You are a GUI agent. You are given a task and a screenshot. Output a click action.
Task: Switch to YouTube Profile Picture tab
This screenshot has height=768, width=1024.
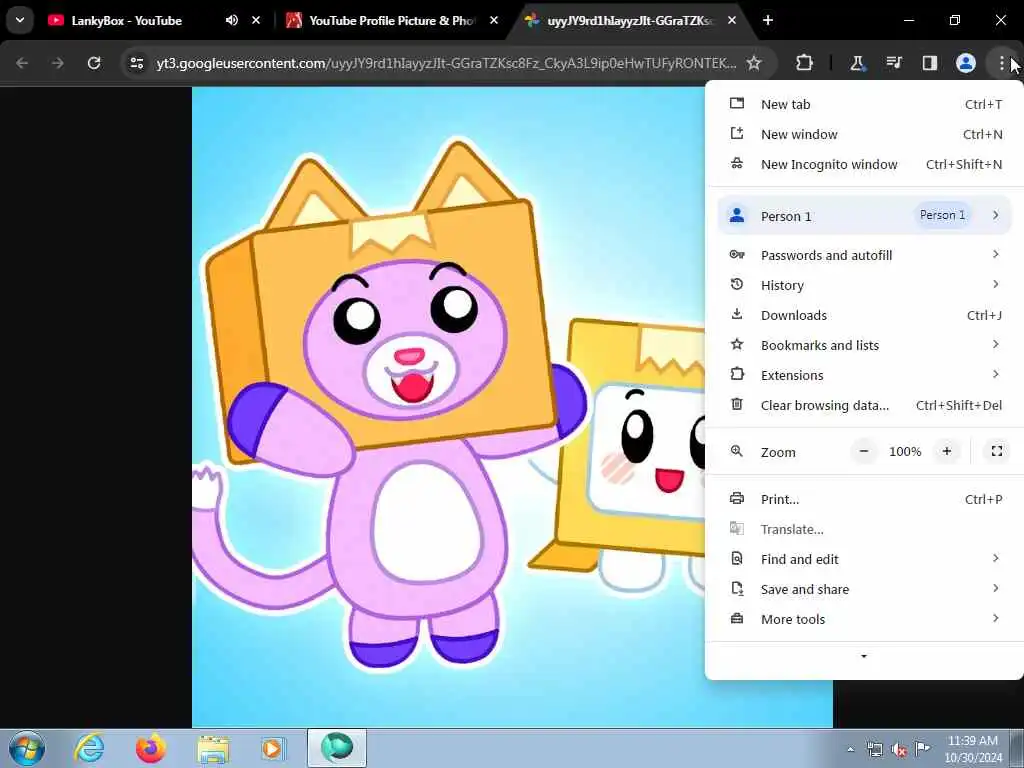point(392,20)
